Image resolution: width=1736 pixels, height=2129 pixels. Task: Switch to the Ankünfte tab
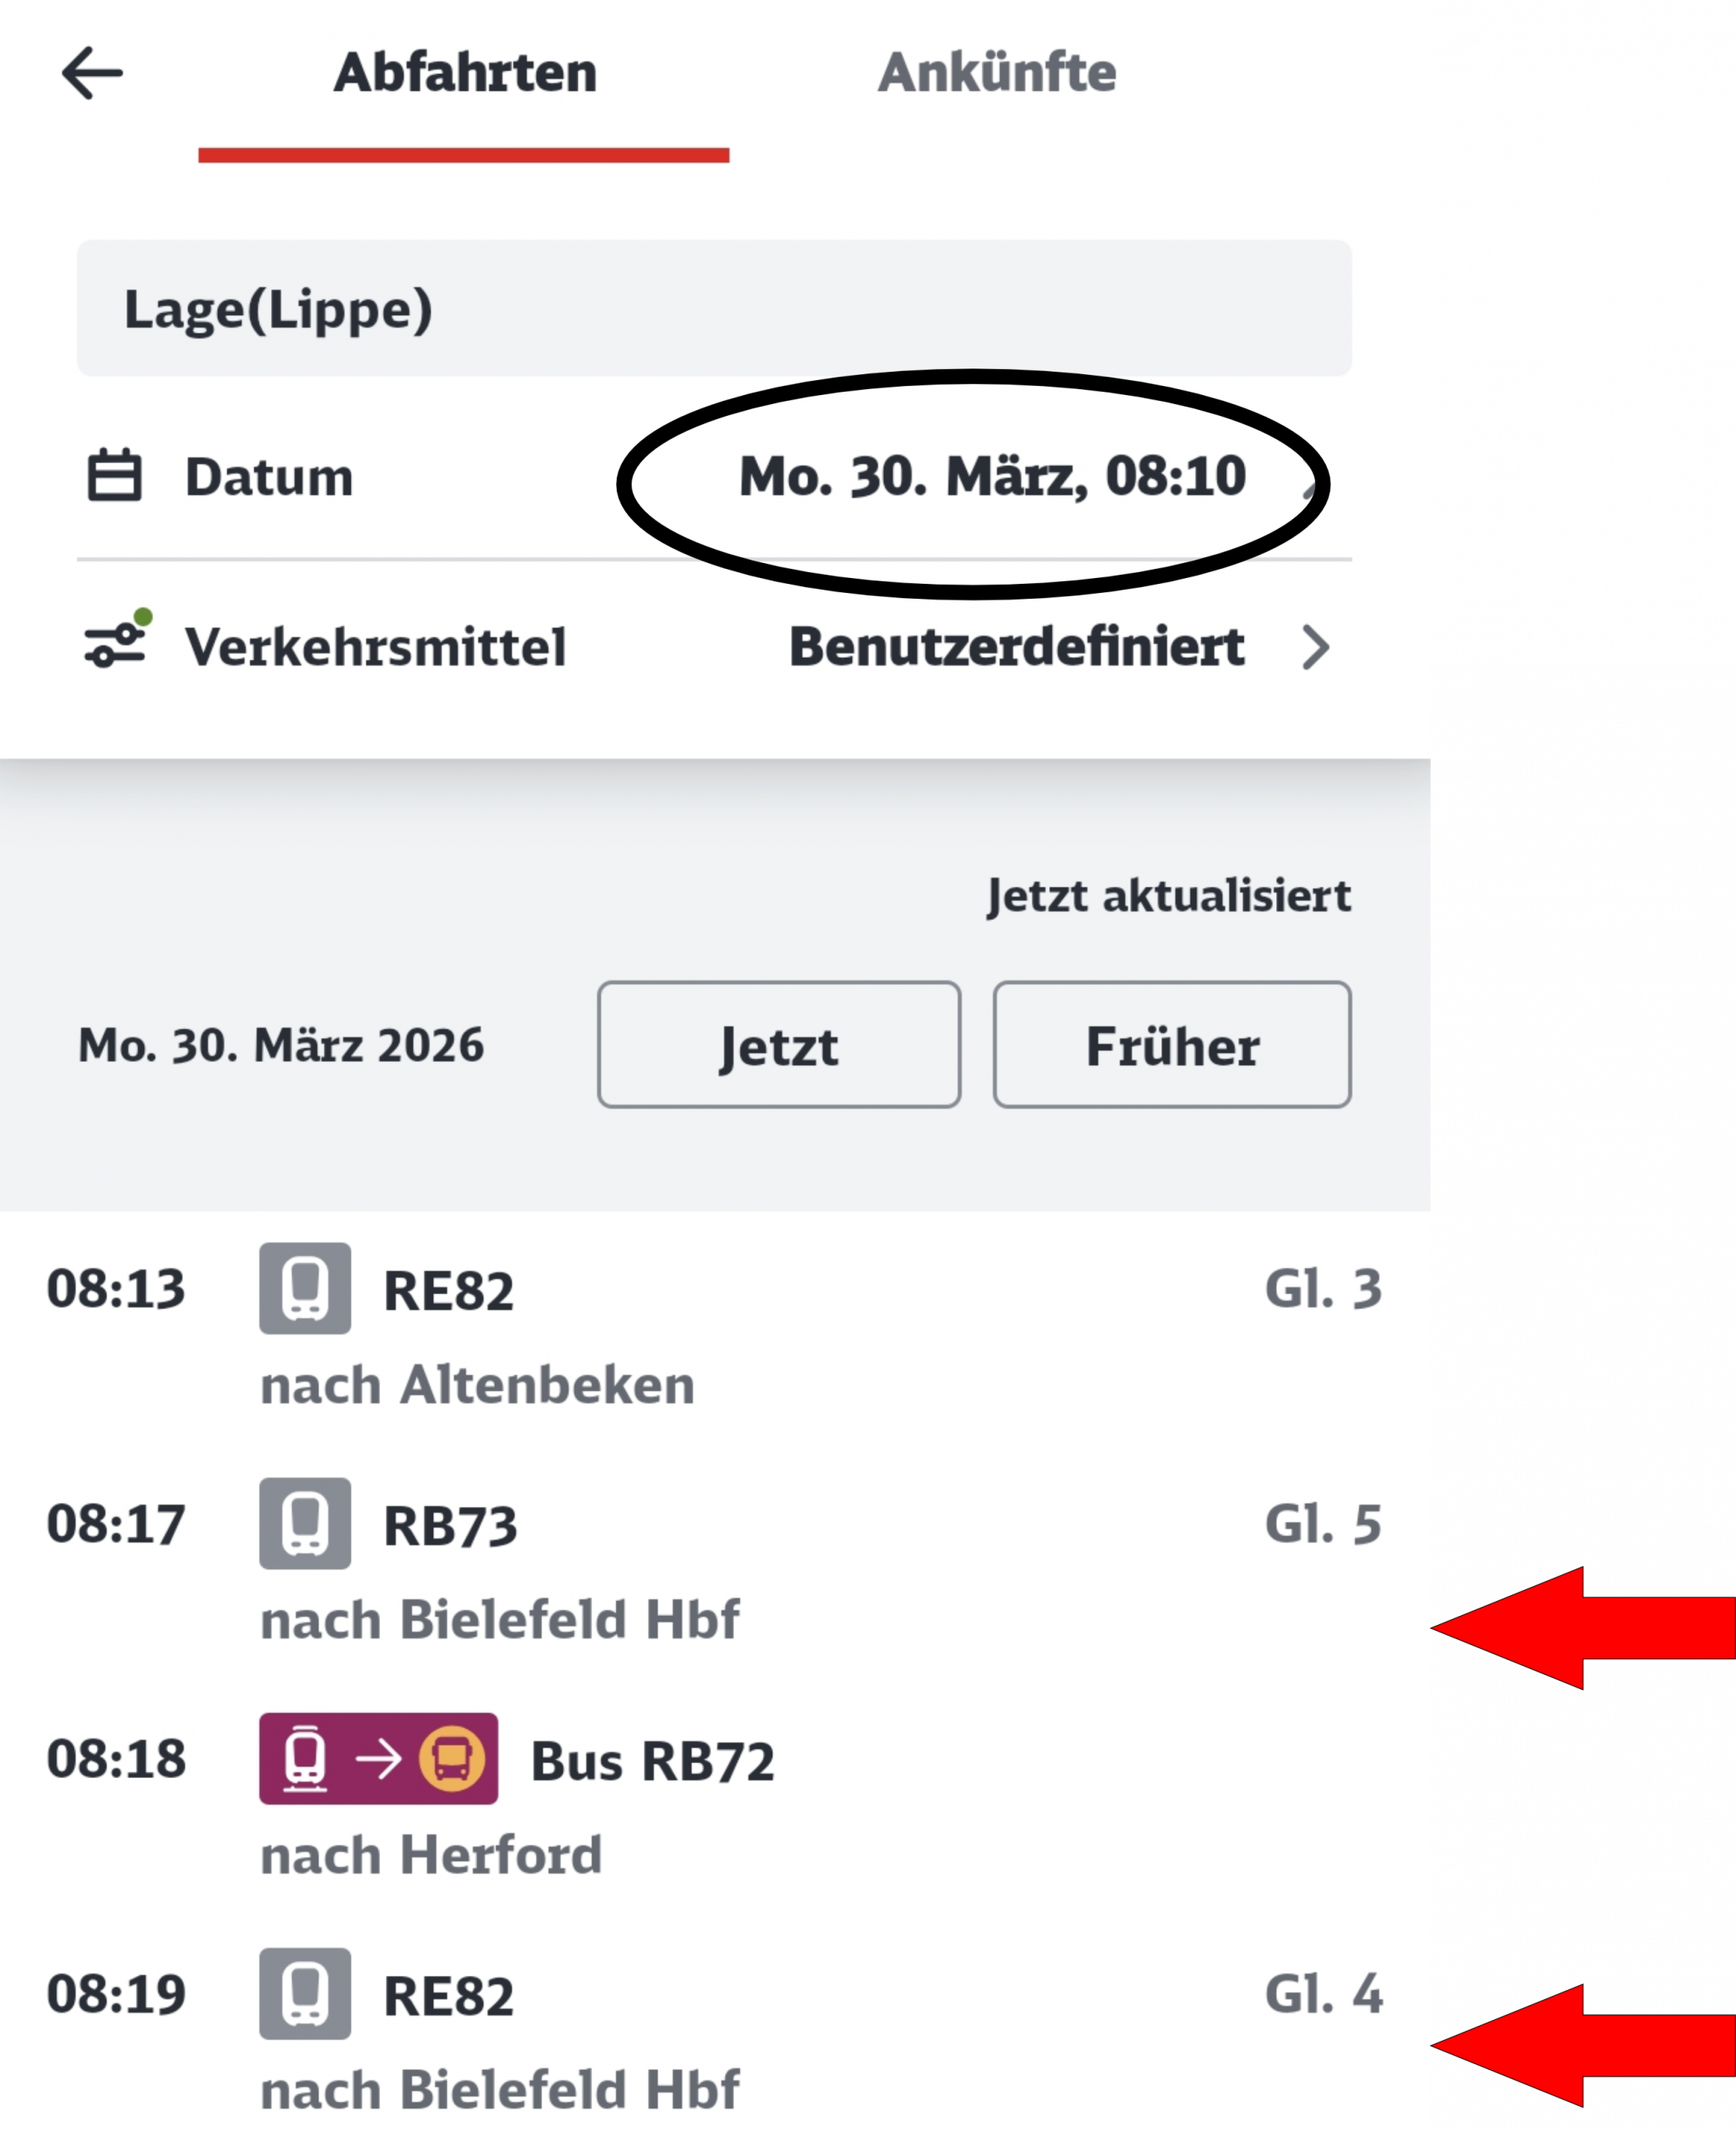pyautogui.click(x=996, y=73)
